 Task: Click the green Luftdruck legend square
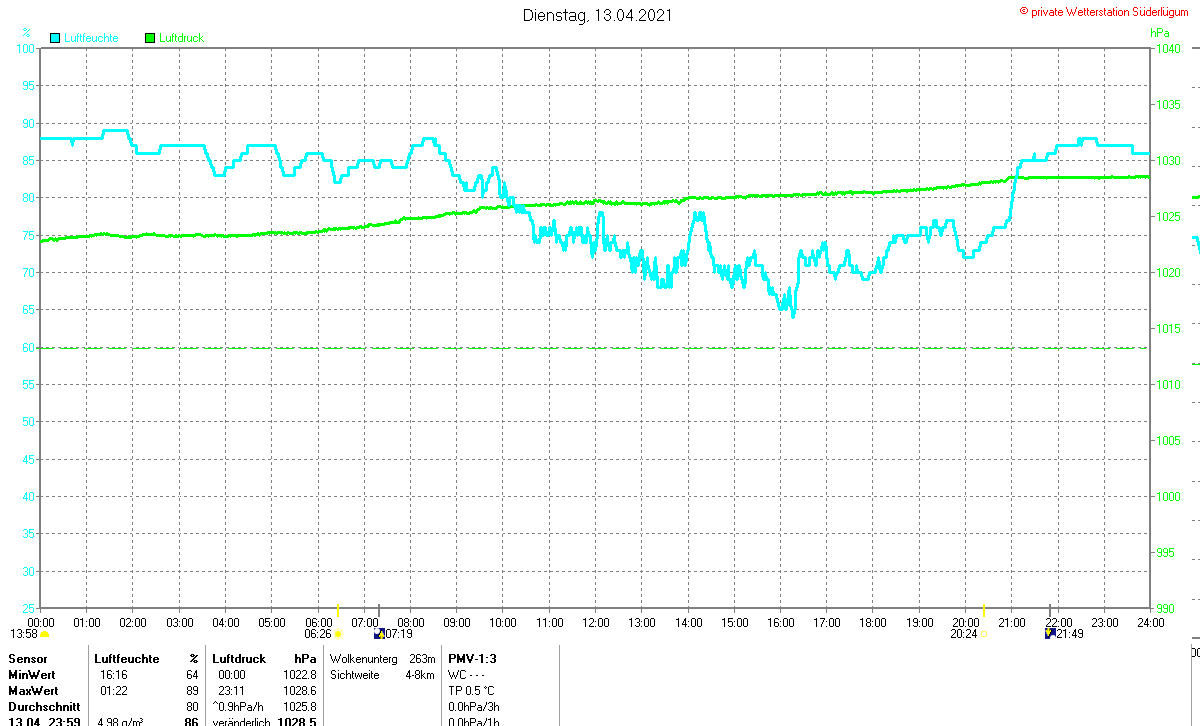150,38
